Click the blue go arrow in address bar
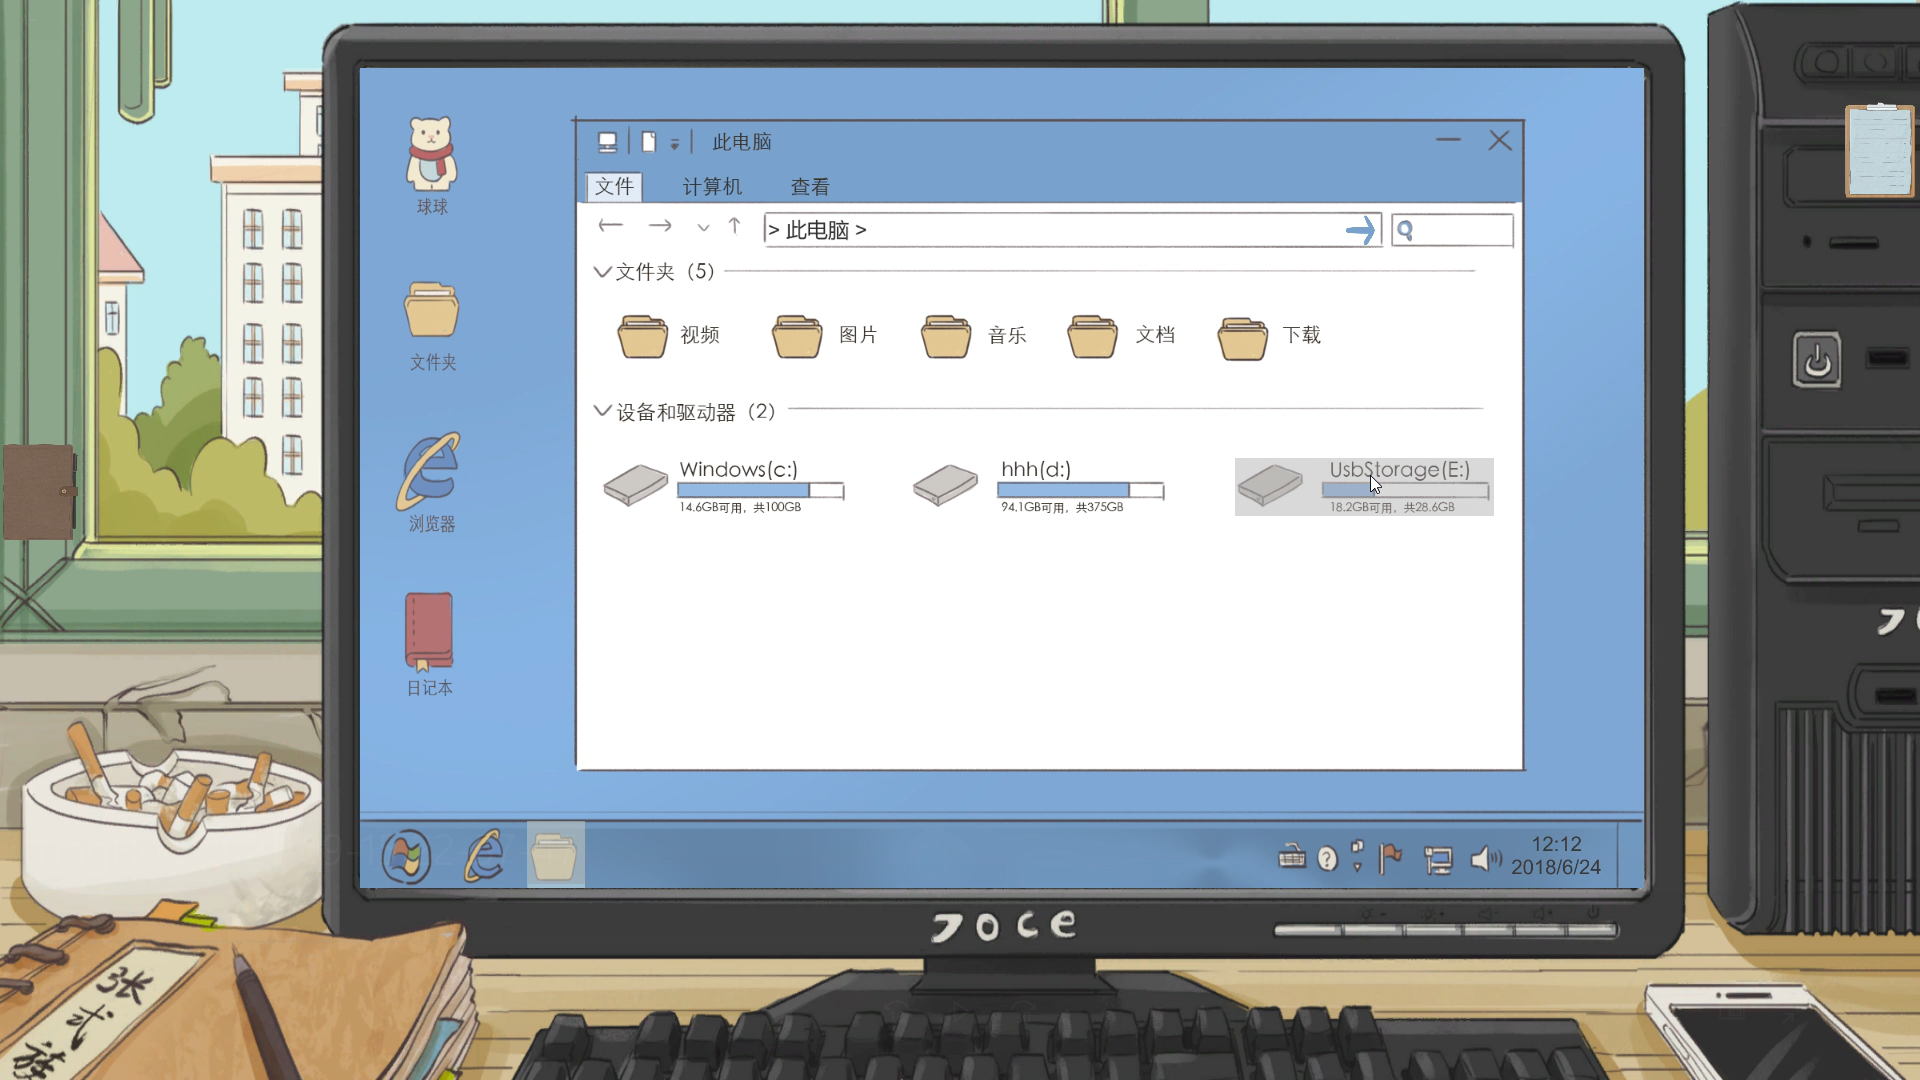Viewport: 1920px width, 1080px height. coord(1360,231)
